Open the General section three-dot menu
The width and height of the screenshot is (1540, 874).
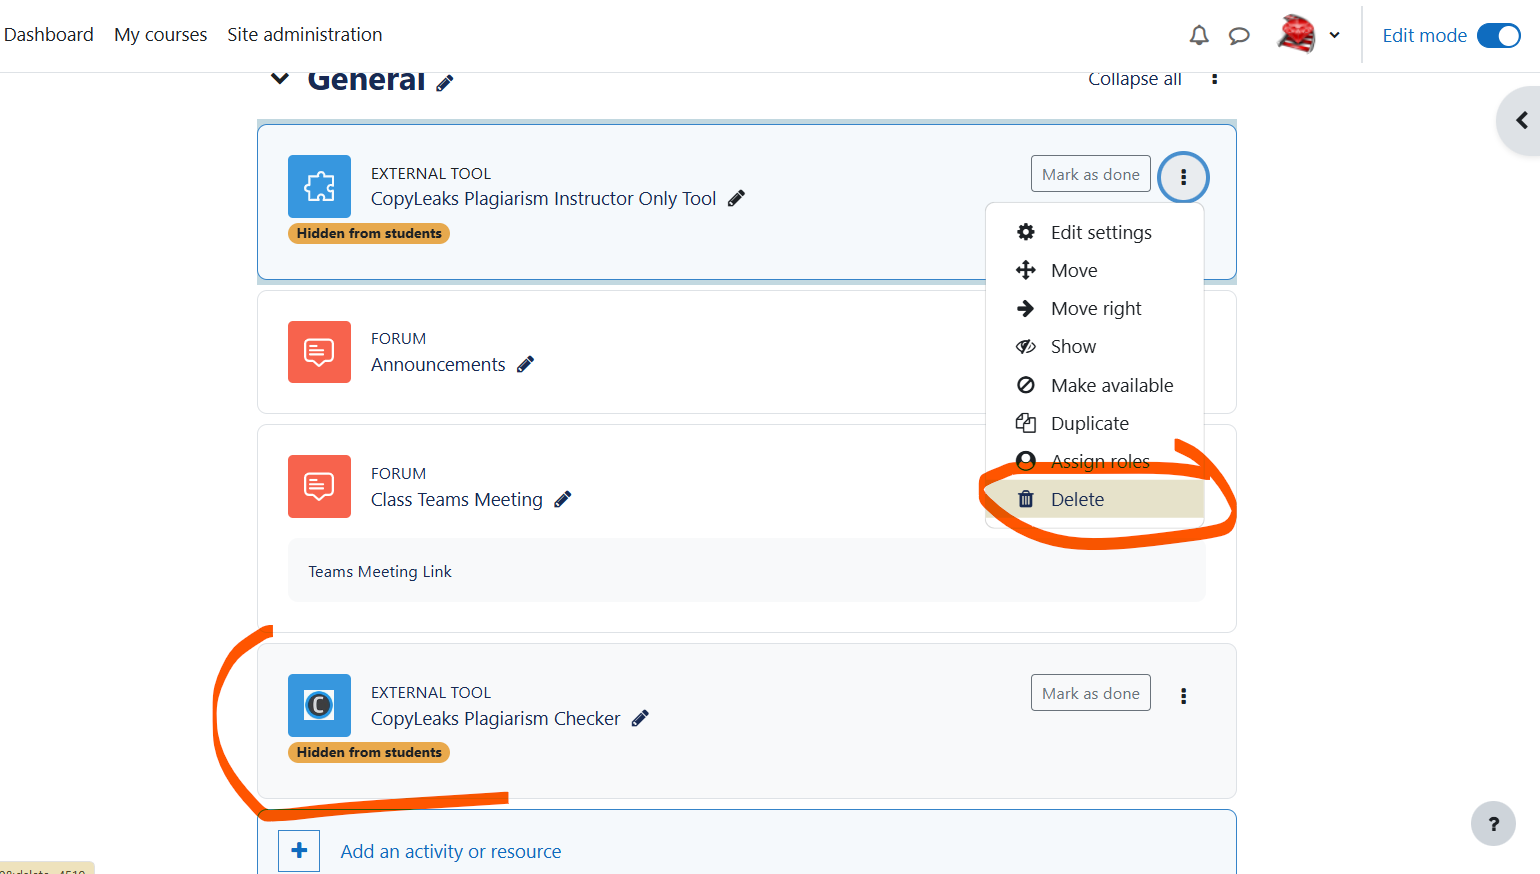coord(1214,78)
